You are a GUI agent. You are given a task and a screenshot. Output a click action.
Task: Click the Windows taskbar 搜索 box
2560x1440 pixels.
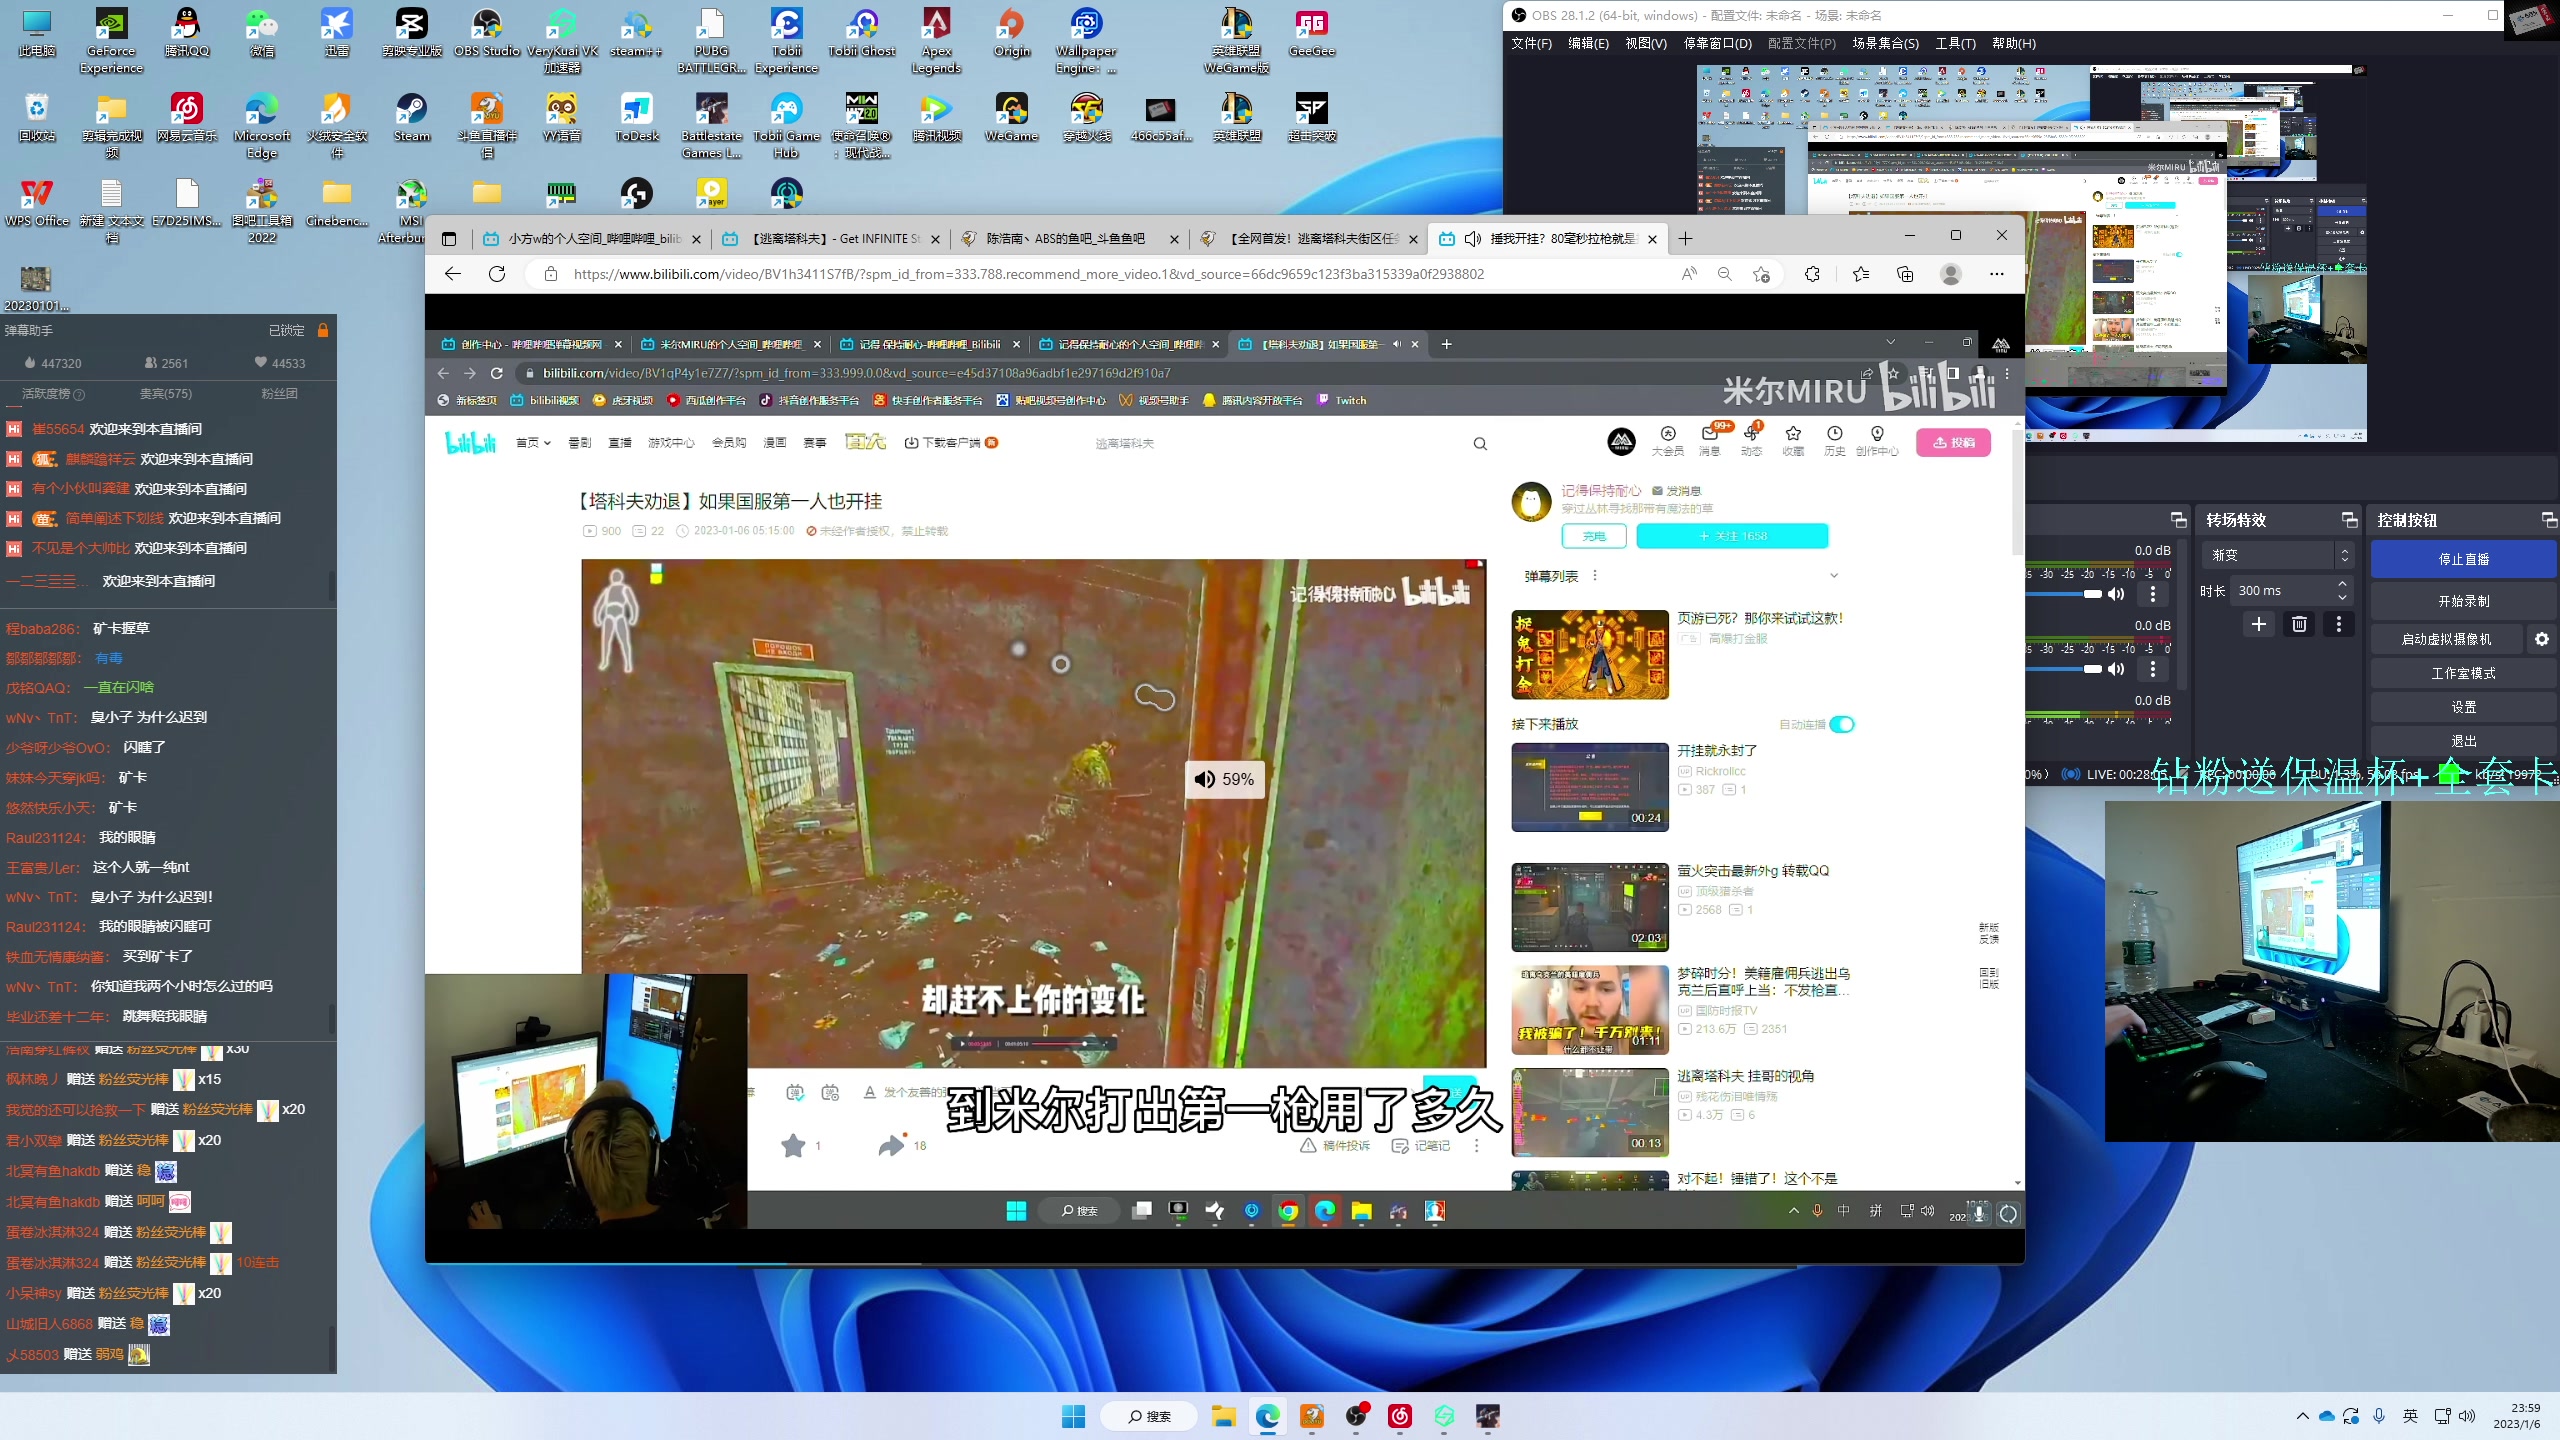tap(1148, 1416)
